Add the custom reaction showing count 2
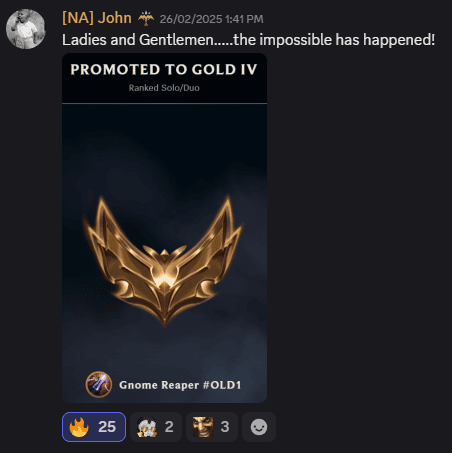Screen dimensions: 452x453 tap(156, 427)
